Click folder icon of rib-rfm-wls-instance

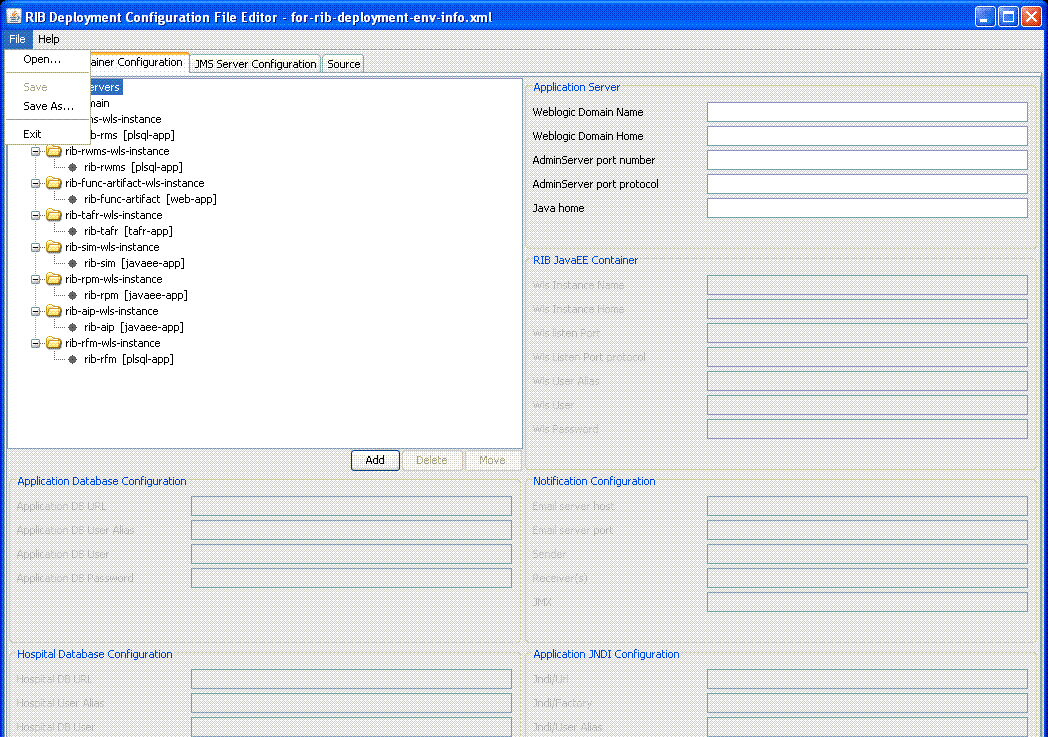tap(53, 344)
